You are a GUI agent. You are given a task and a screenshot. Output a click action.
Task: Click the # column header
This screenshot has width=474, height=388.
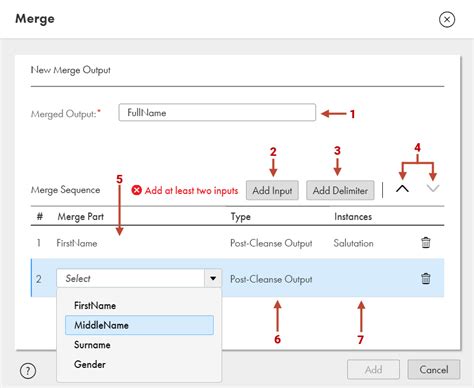(40, 217)
